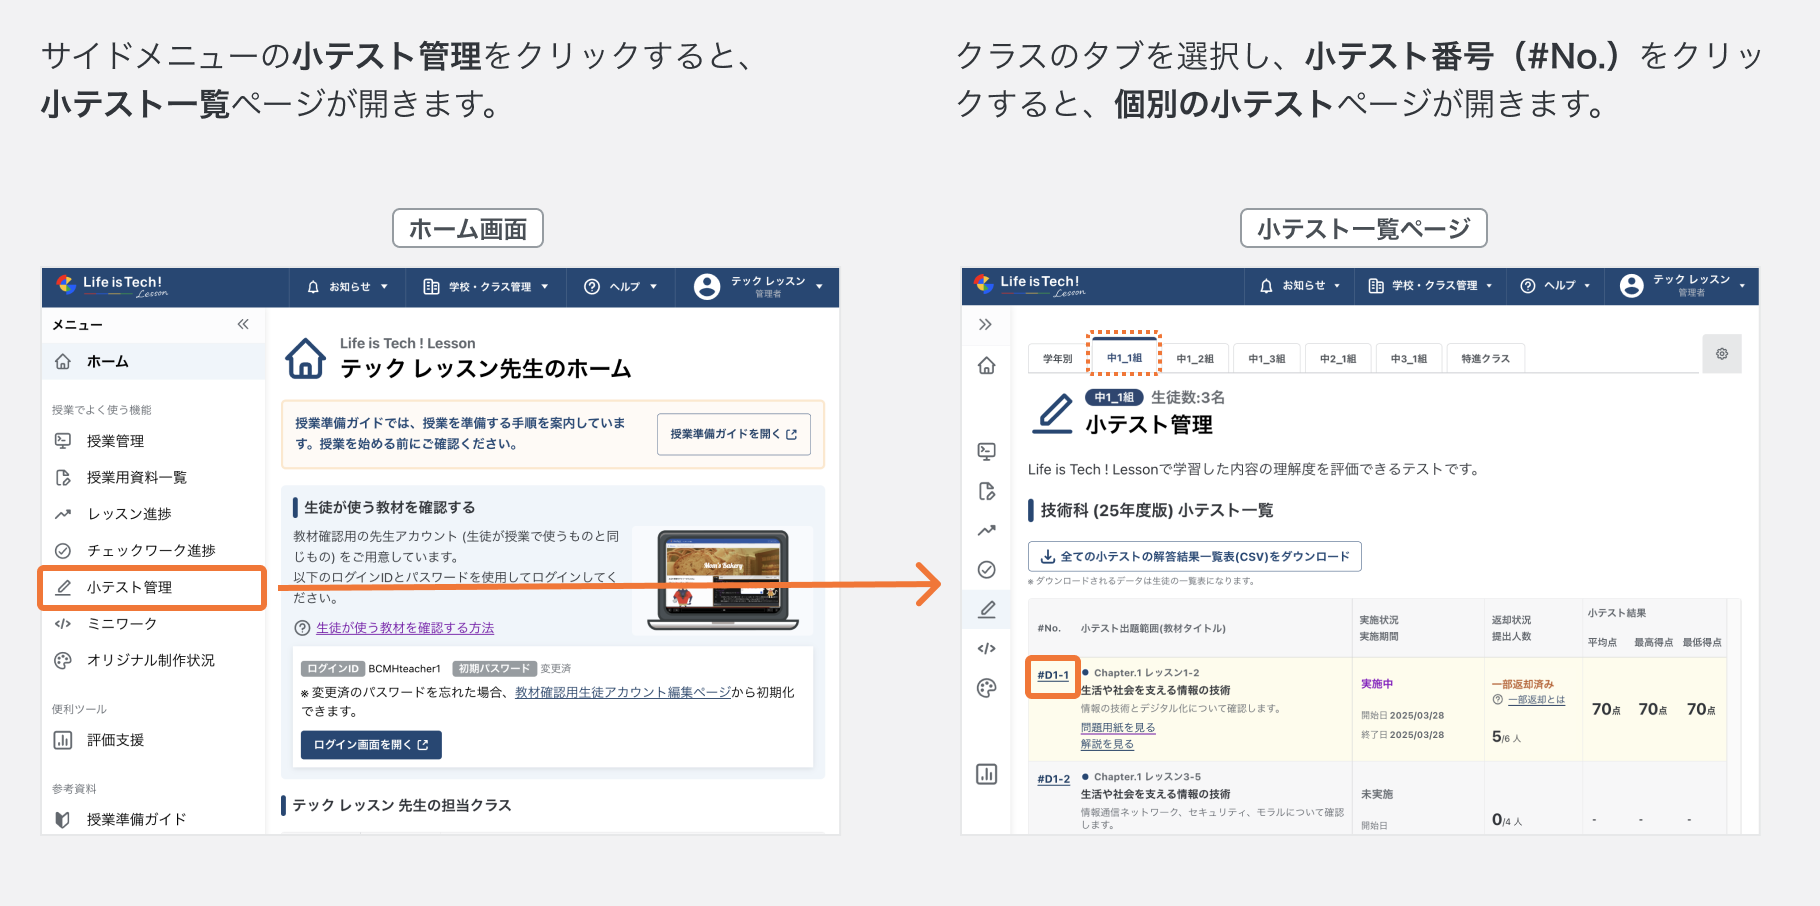Click the 授業準備ガイドを開く button
The image size is (1820, 906).
[x=734, y=434]
